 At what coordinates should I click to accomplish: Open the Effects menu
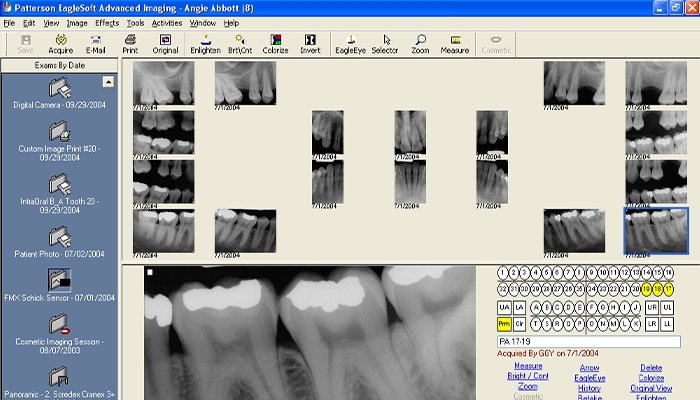coord(107,22)
